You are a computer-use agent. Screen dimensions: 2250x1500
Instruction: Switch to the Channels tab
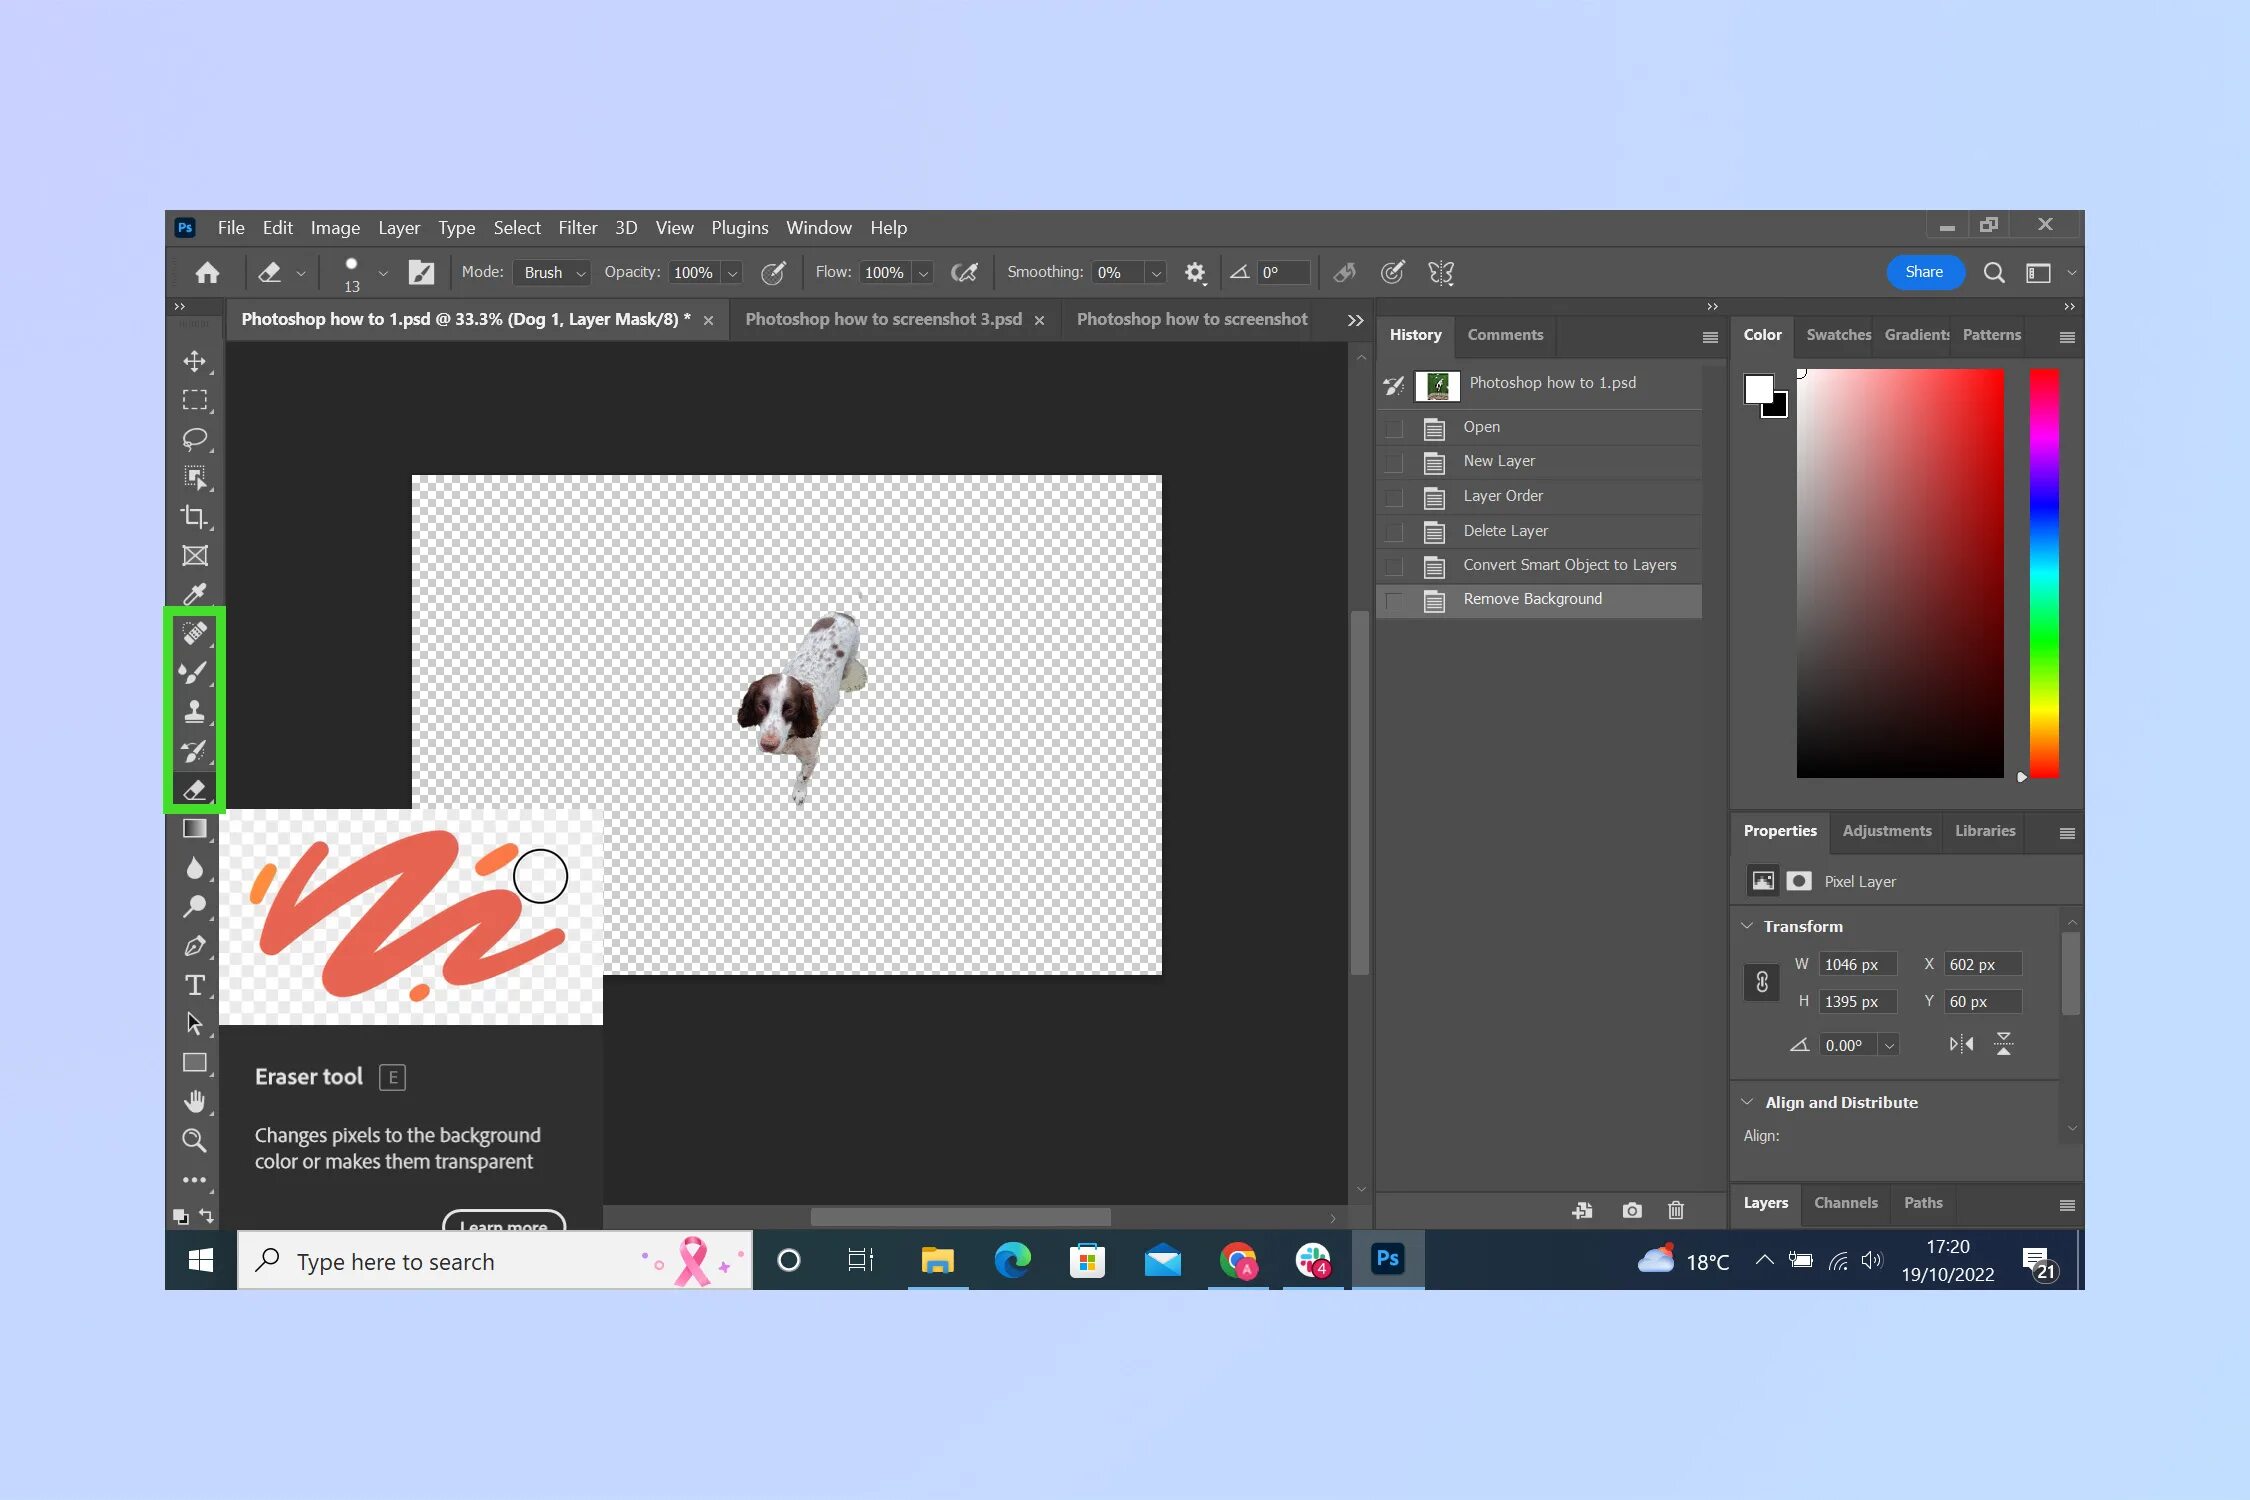tap(1843, 1202)
